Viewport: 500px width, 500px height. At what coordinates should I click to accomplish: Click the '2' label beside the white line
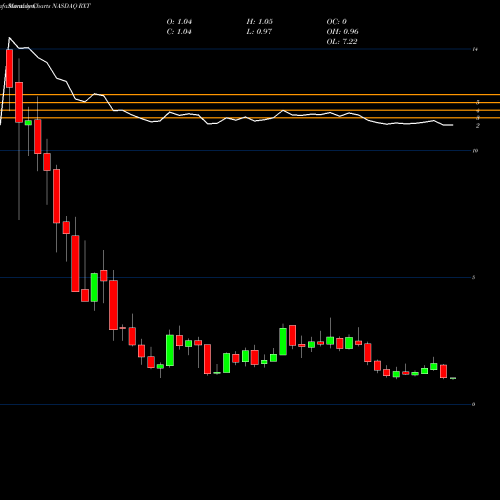coord(478,126)
